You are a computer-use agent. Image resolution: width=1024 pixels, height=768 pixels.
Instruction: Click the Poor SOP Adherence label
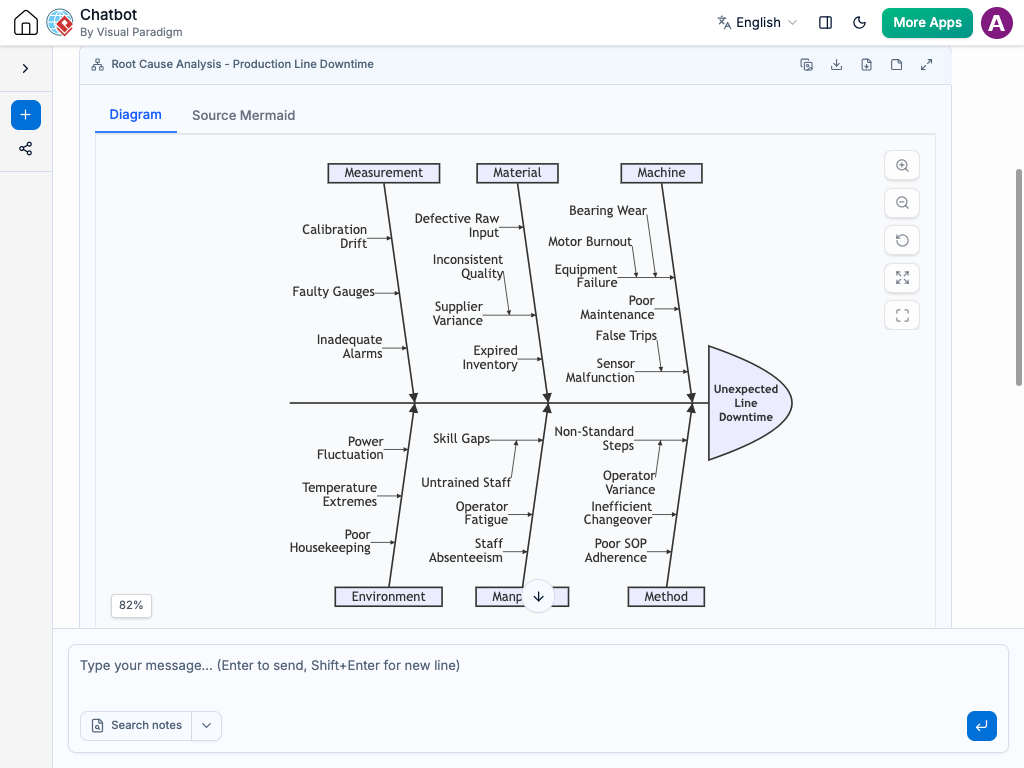click(x=616, y=551)
